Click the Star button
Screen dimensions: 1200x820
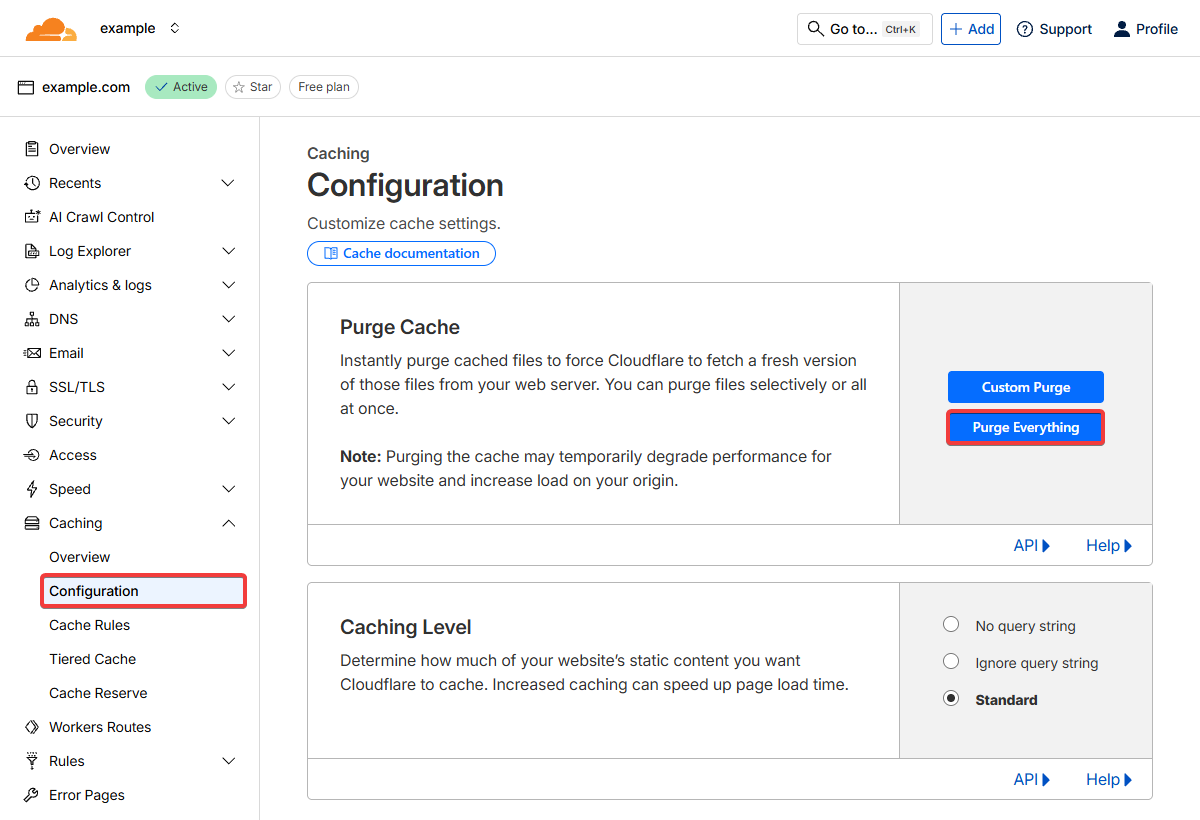(253, 87)
